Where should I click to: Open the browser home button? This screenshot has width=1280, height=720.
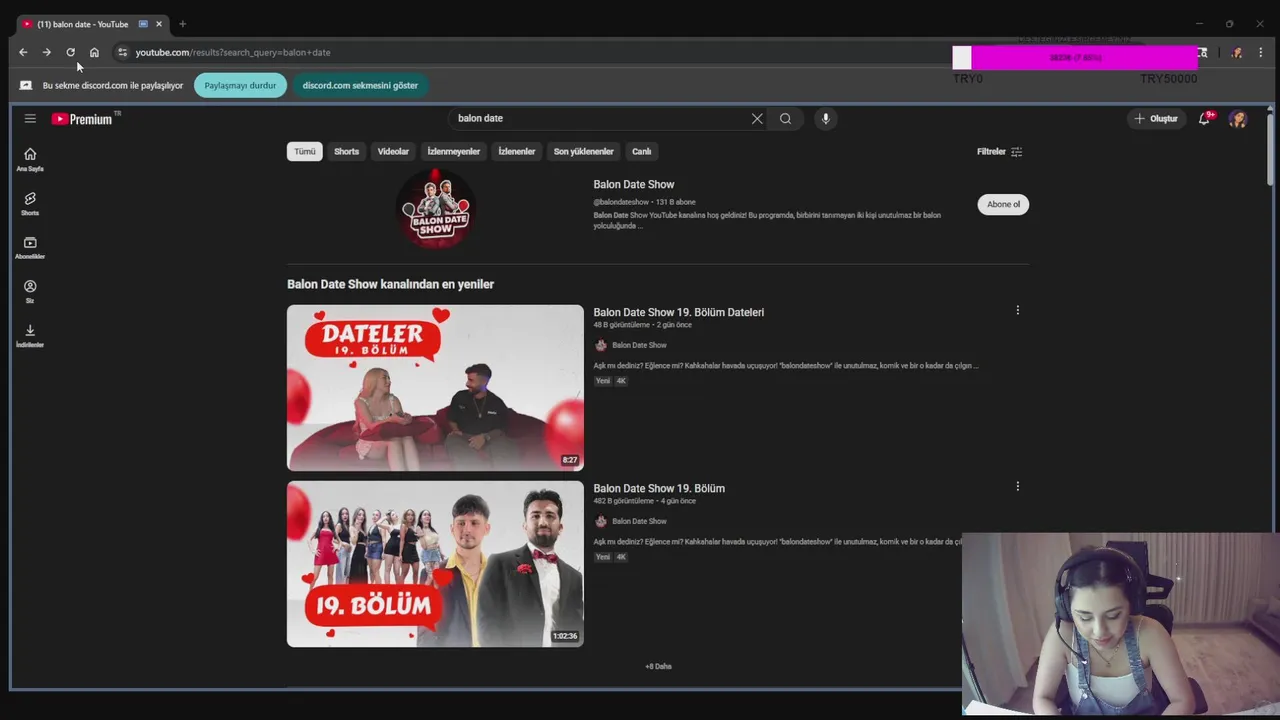pyautogui.click(x=94, y=52)
